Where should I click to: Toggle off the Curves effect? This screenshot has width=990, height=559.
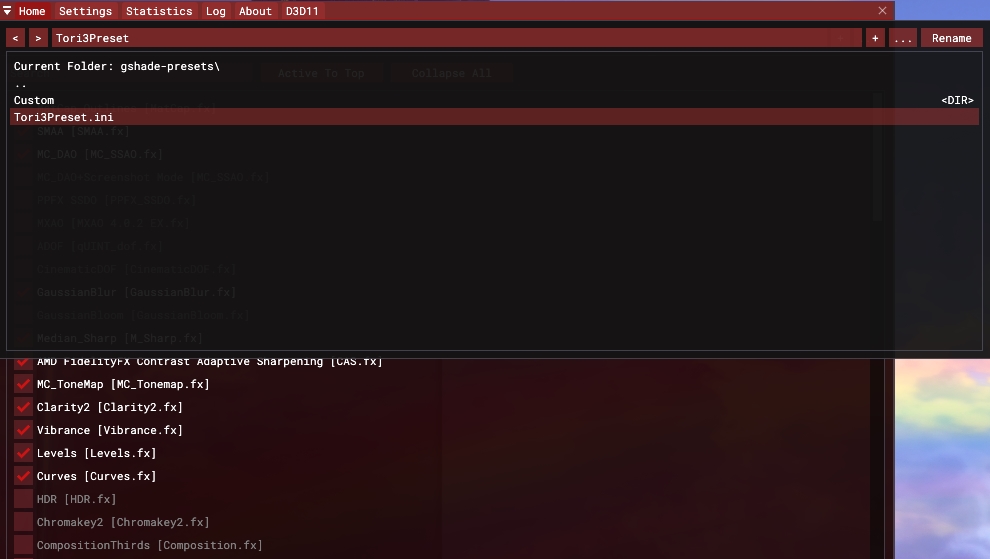[23, 476]
